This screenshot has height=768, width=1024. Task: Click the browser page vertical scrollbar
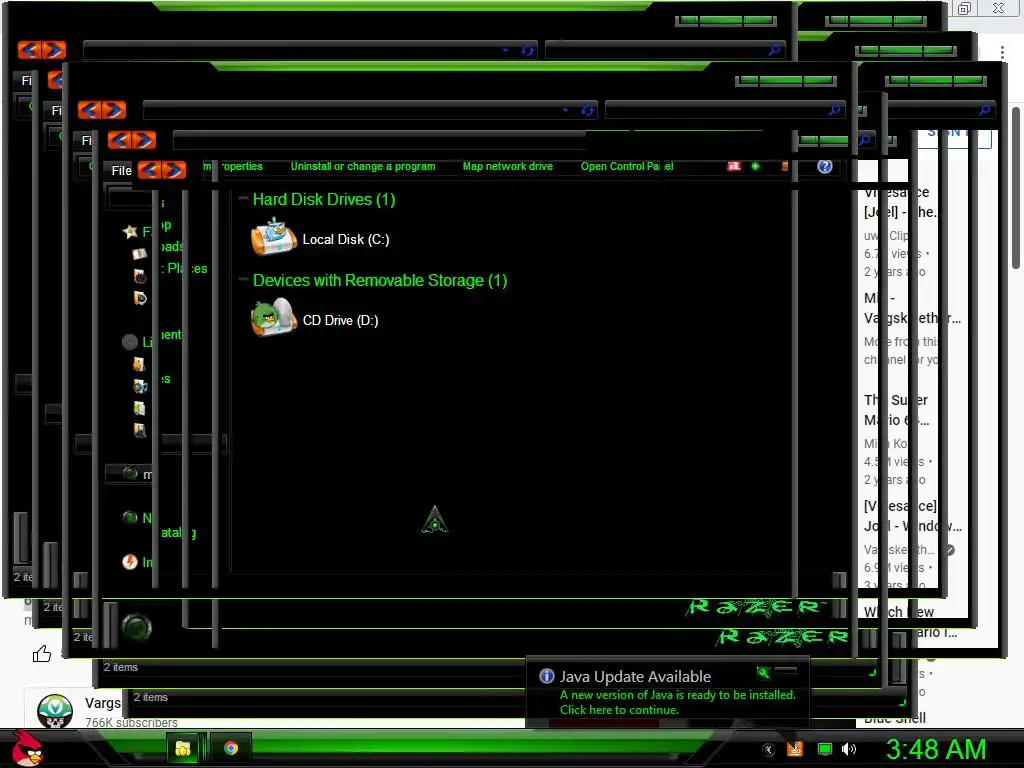coord(1016,187)
